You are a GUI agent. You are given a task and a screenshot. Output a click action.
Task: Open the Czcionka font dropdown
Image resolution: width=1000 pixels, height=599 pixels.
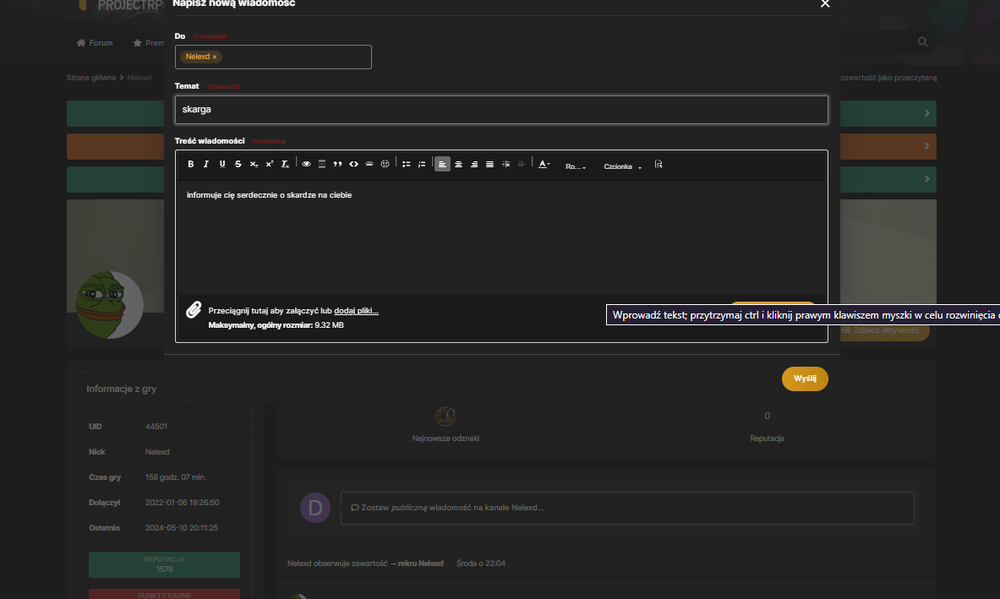point(622,166)
